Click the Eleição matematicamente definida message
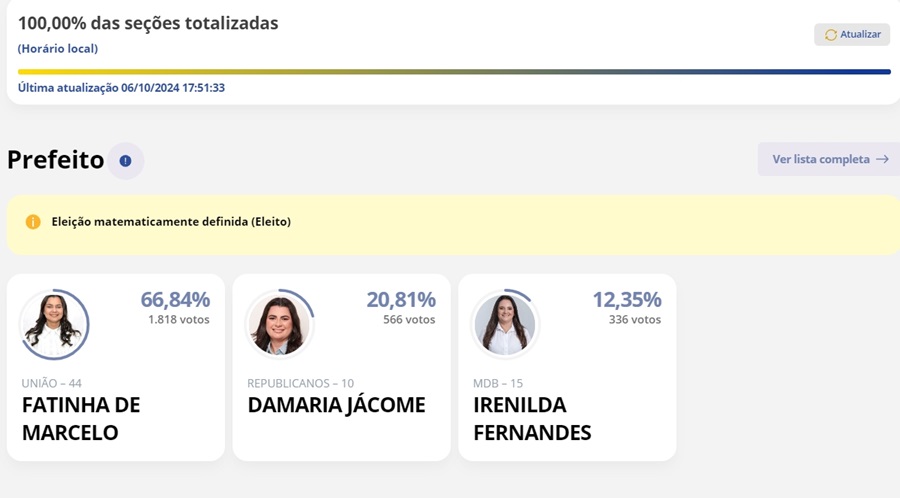Screen dimensions: 900x498 [171, 222]
